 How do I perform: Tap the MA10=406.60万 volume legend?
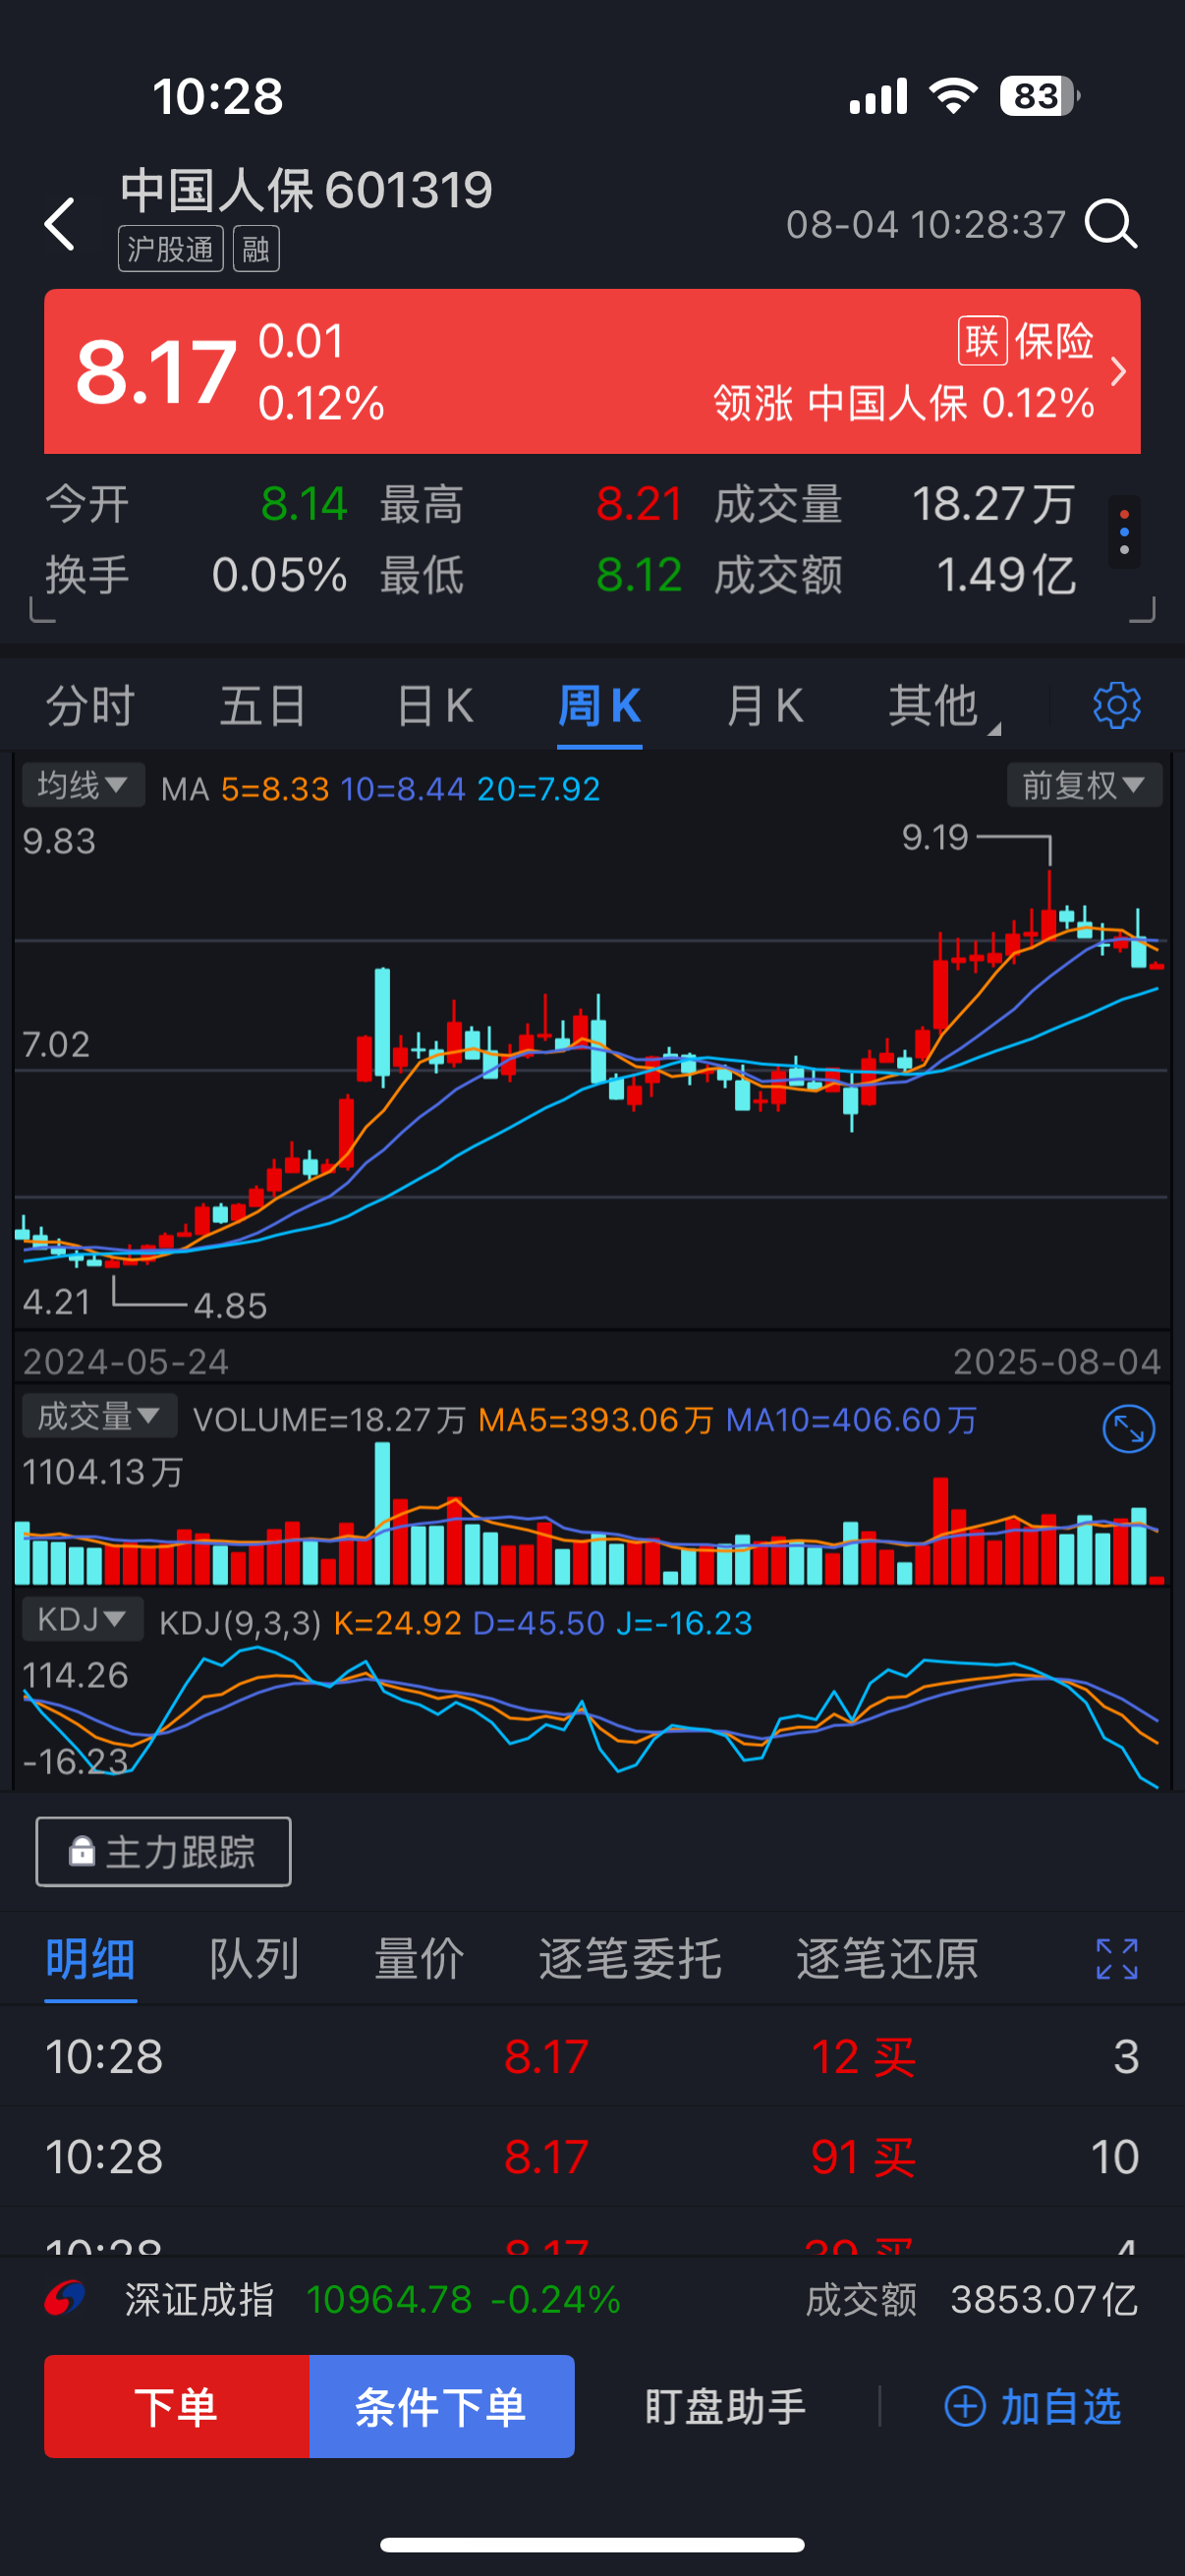tap(851, 1419)
